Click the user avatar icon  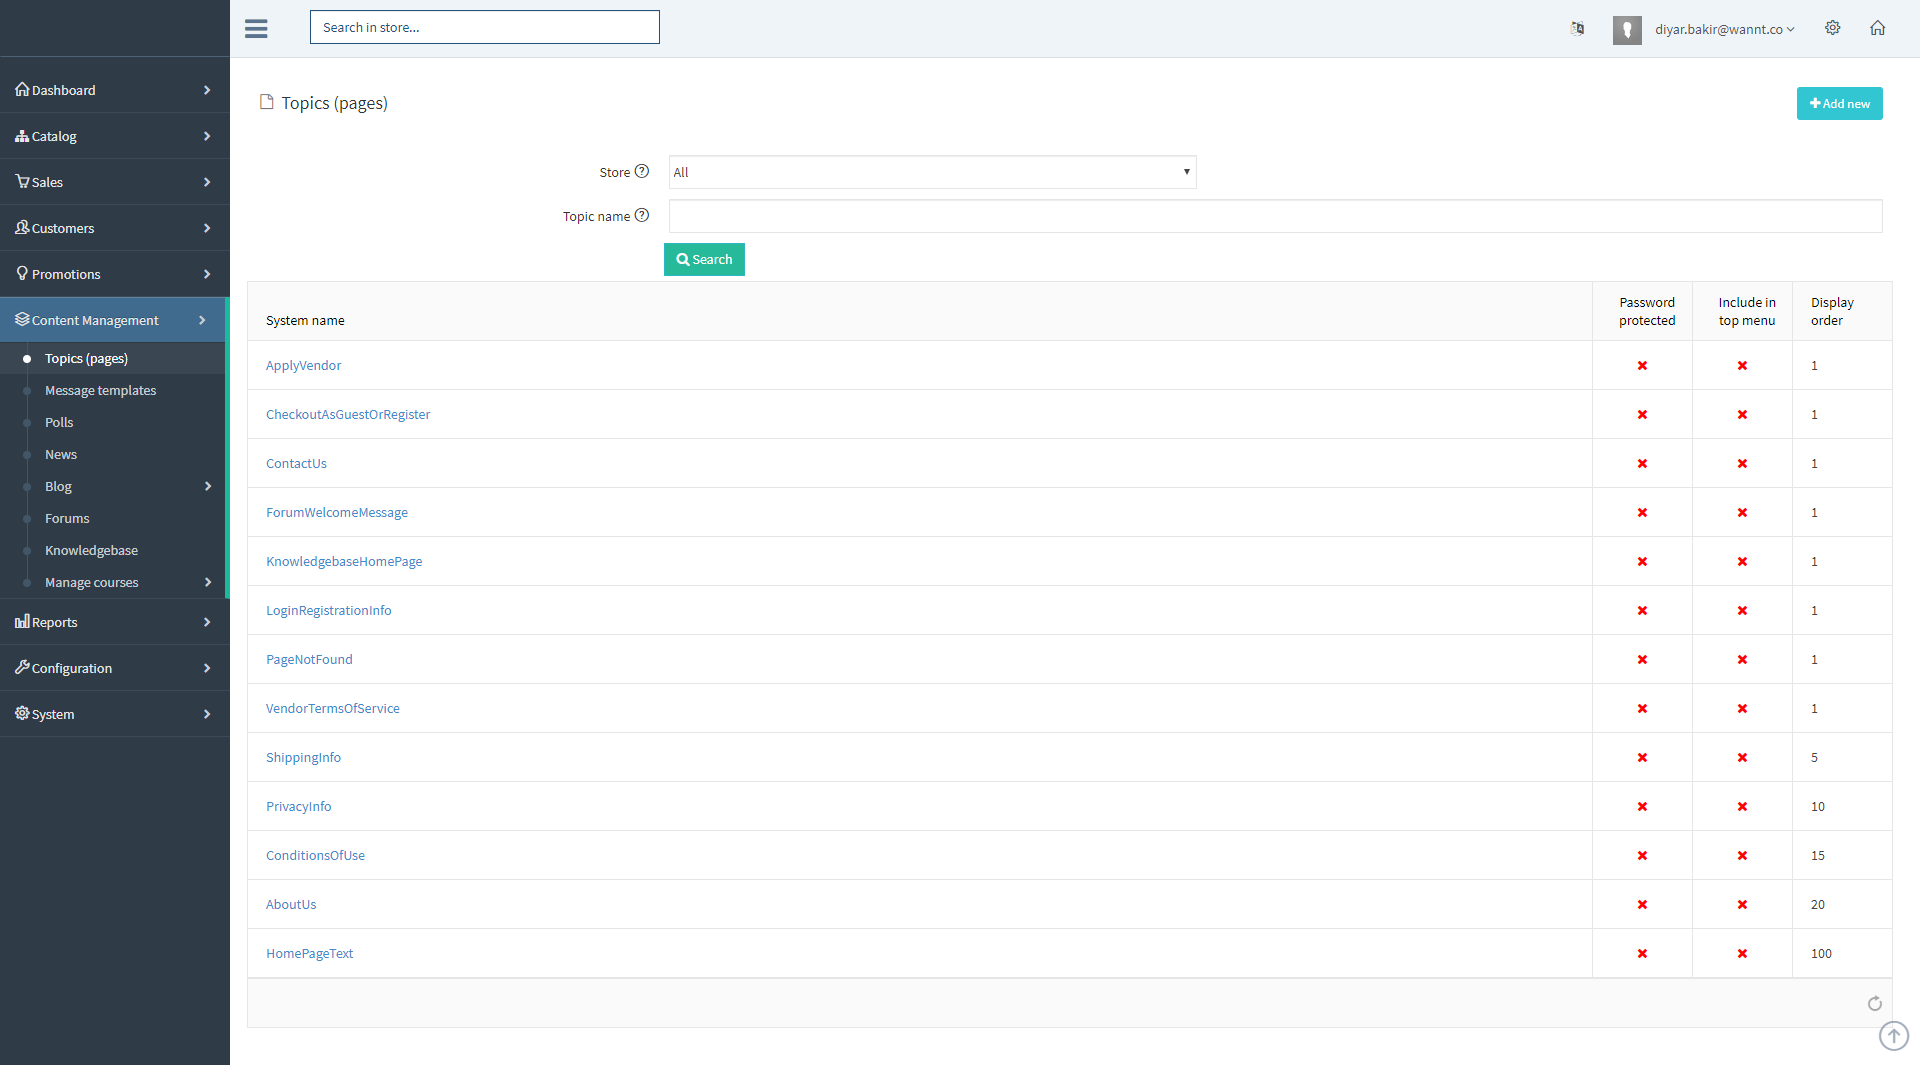[x=1627, y=30]
